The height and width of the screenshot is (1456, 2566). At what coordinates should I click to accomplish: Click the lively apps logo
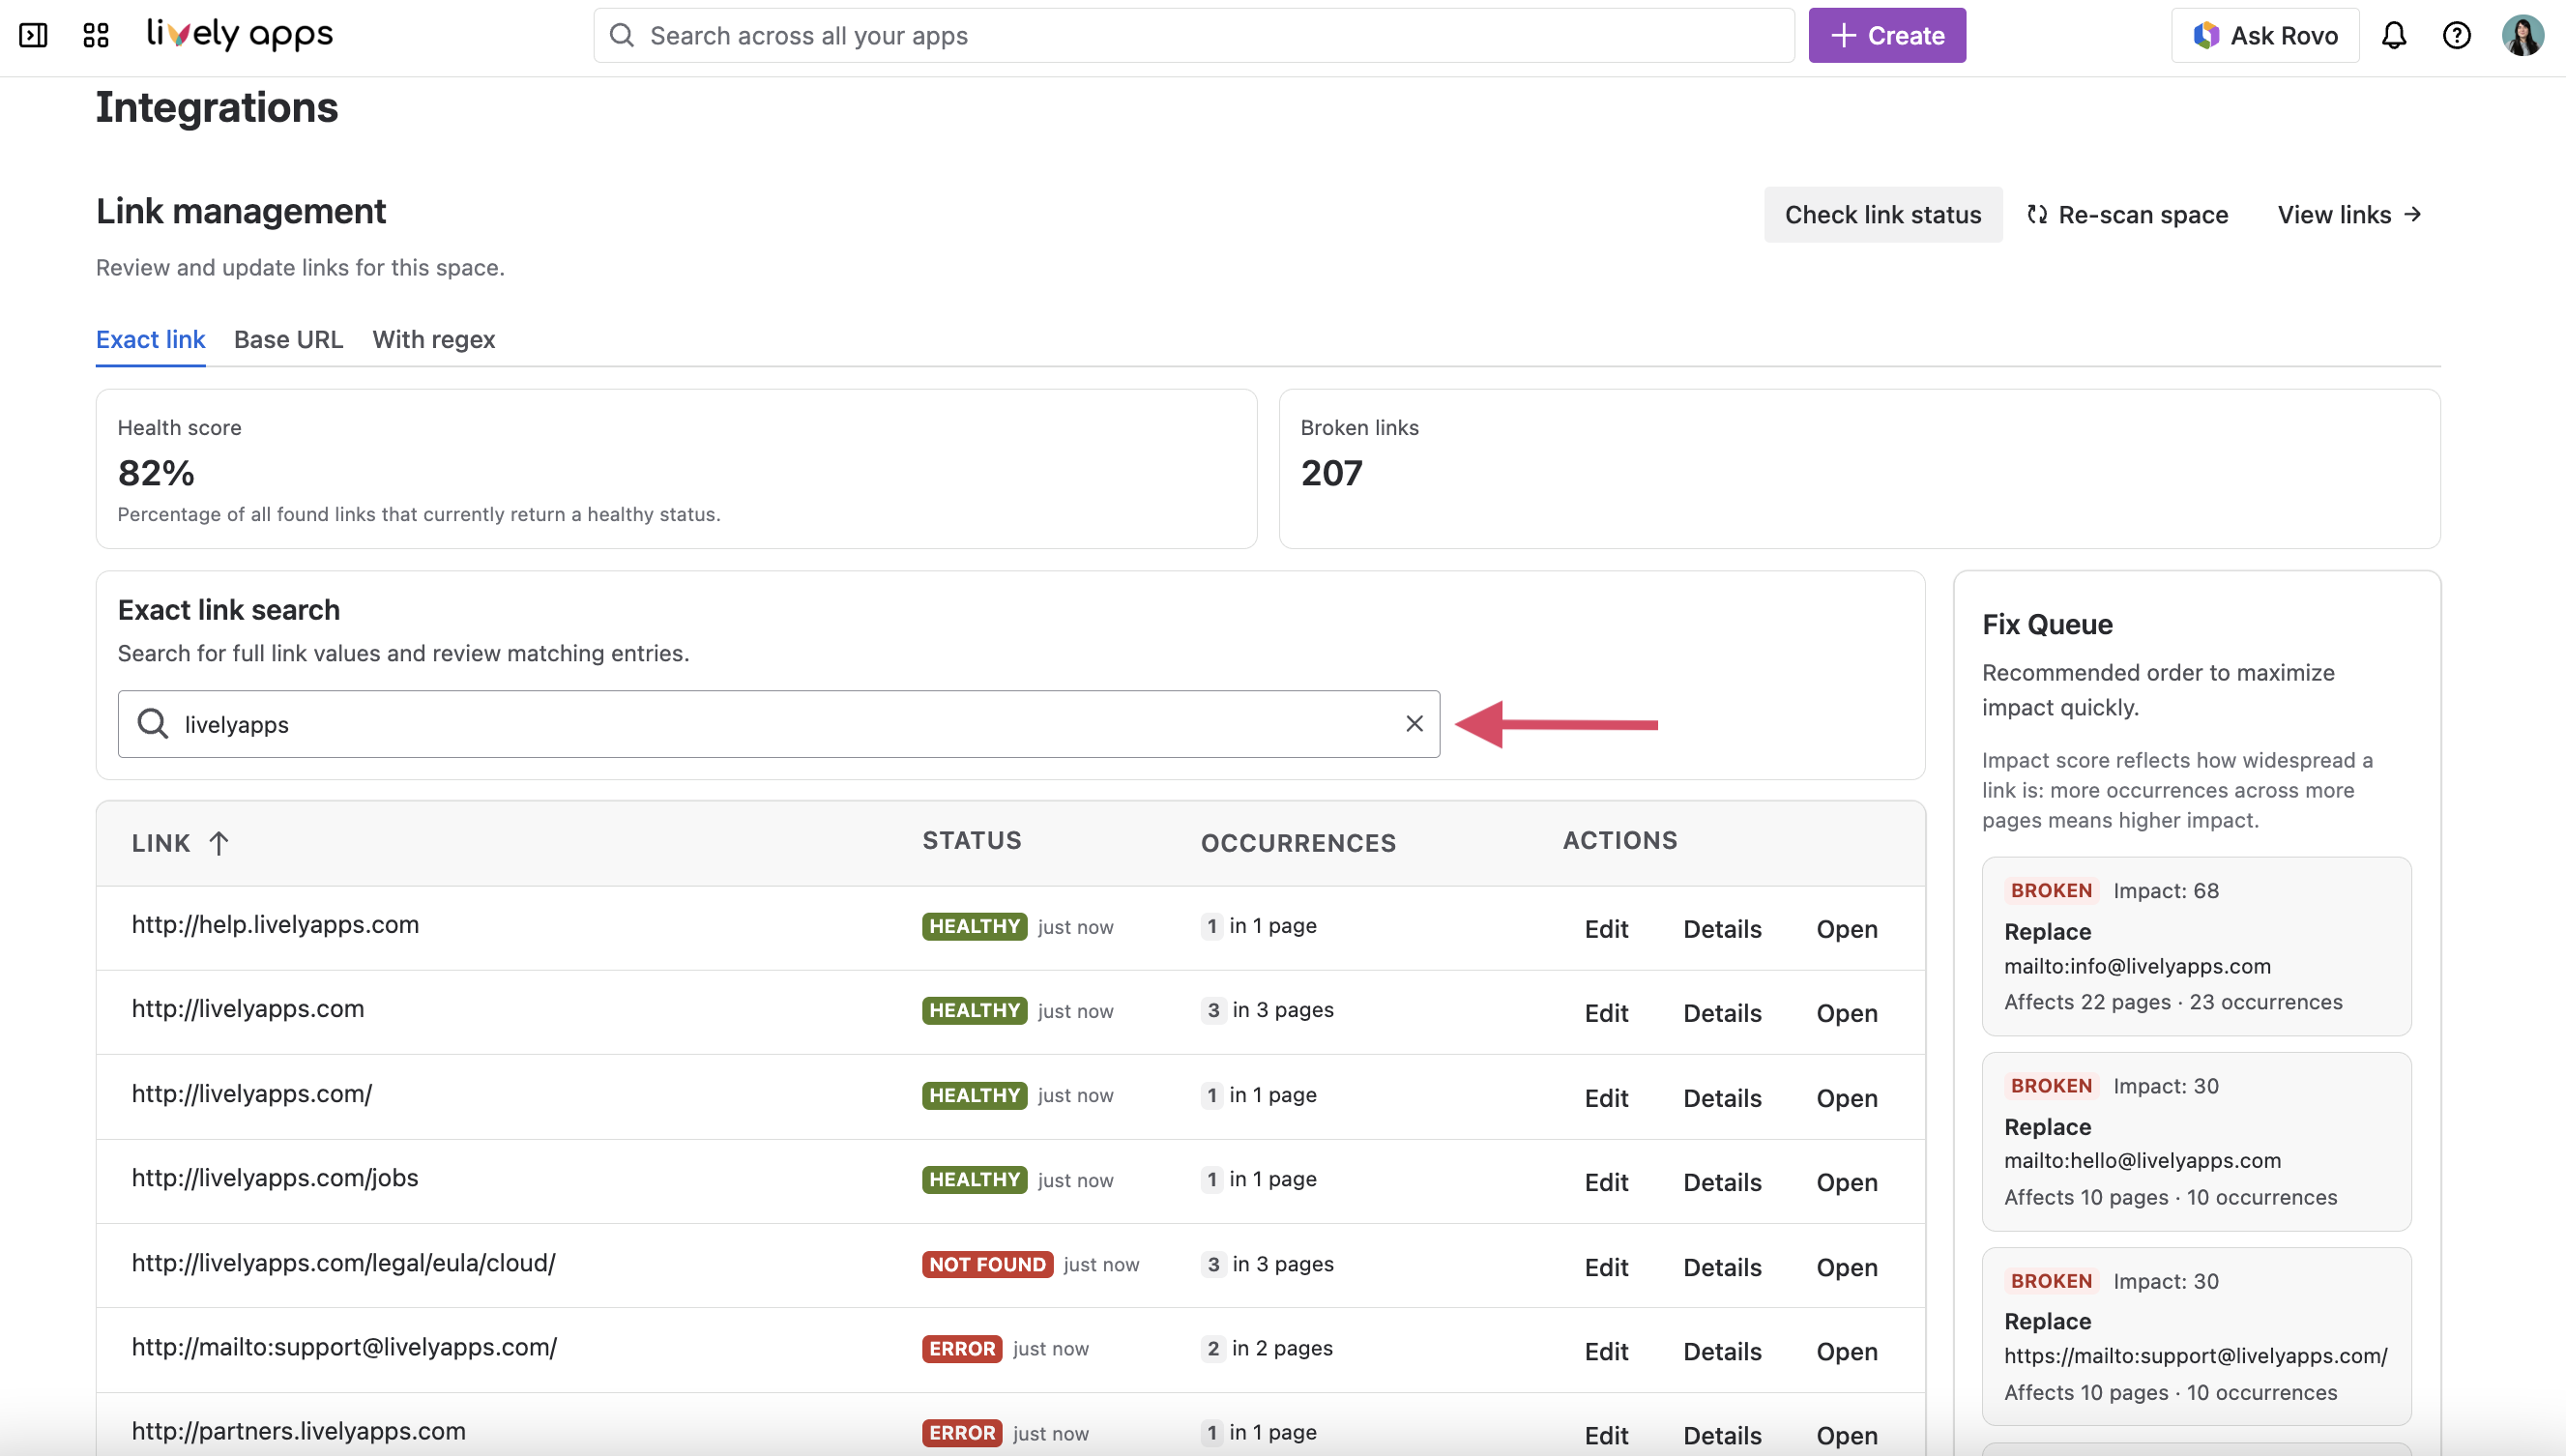239,33
